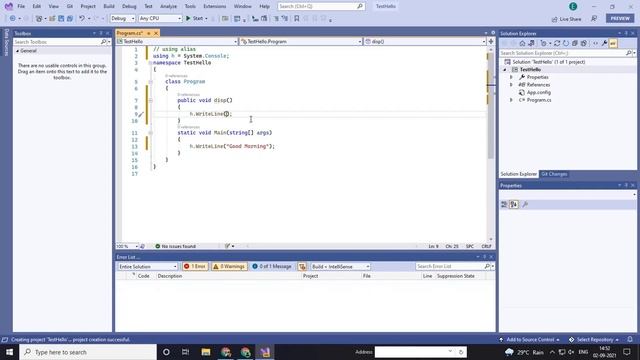This screenshot has height=360, width=640.
Task: Open the Any CPU platform dropdown
Action: pyautogui.click(x=160, y=18)
